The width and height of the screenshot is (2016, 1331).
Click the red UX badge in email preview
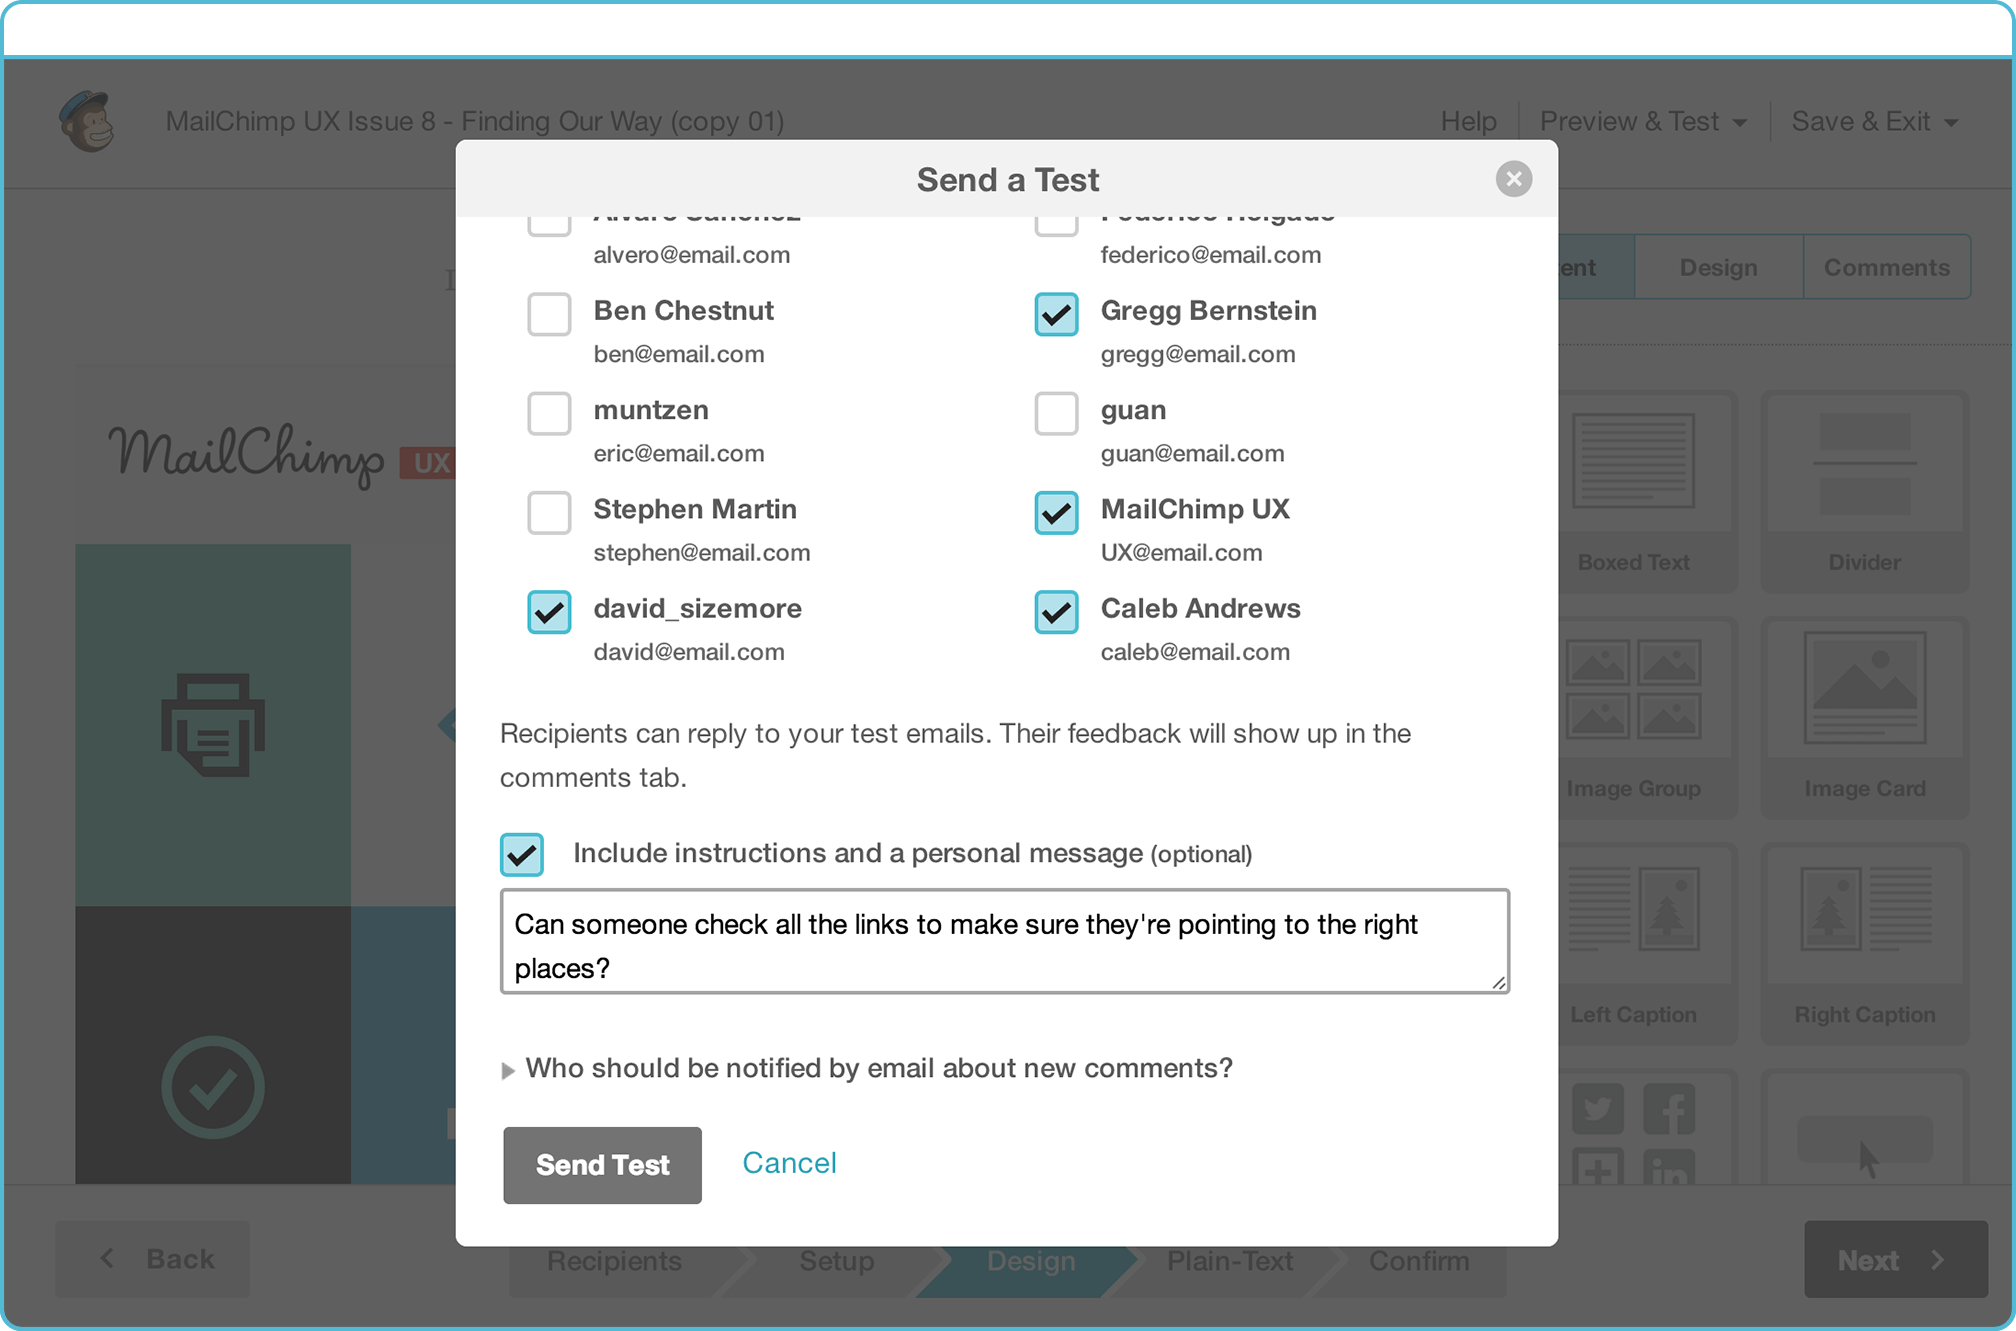(x=428, y=463)
